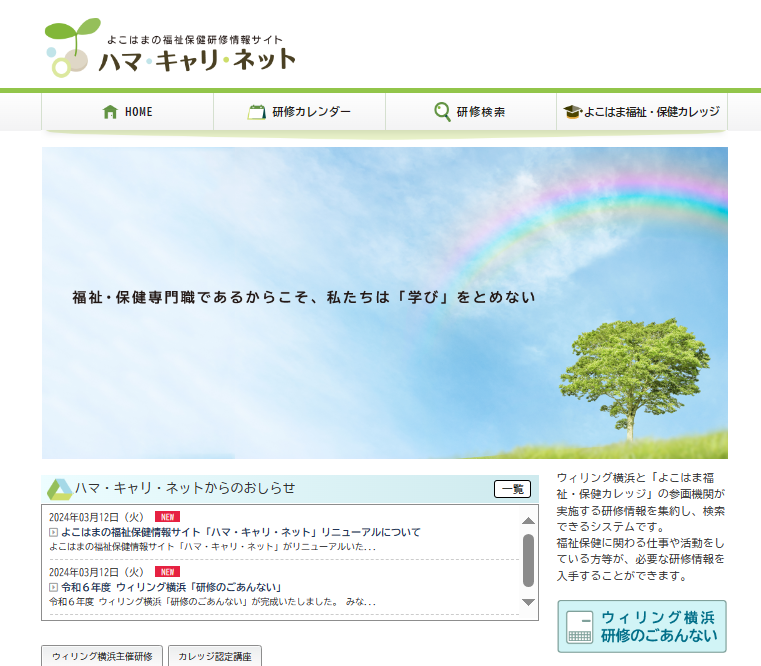Click the excerpt text ending がリニューアルいた...

tap(213, 547)
